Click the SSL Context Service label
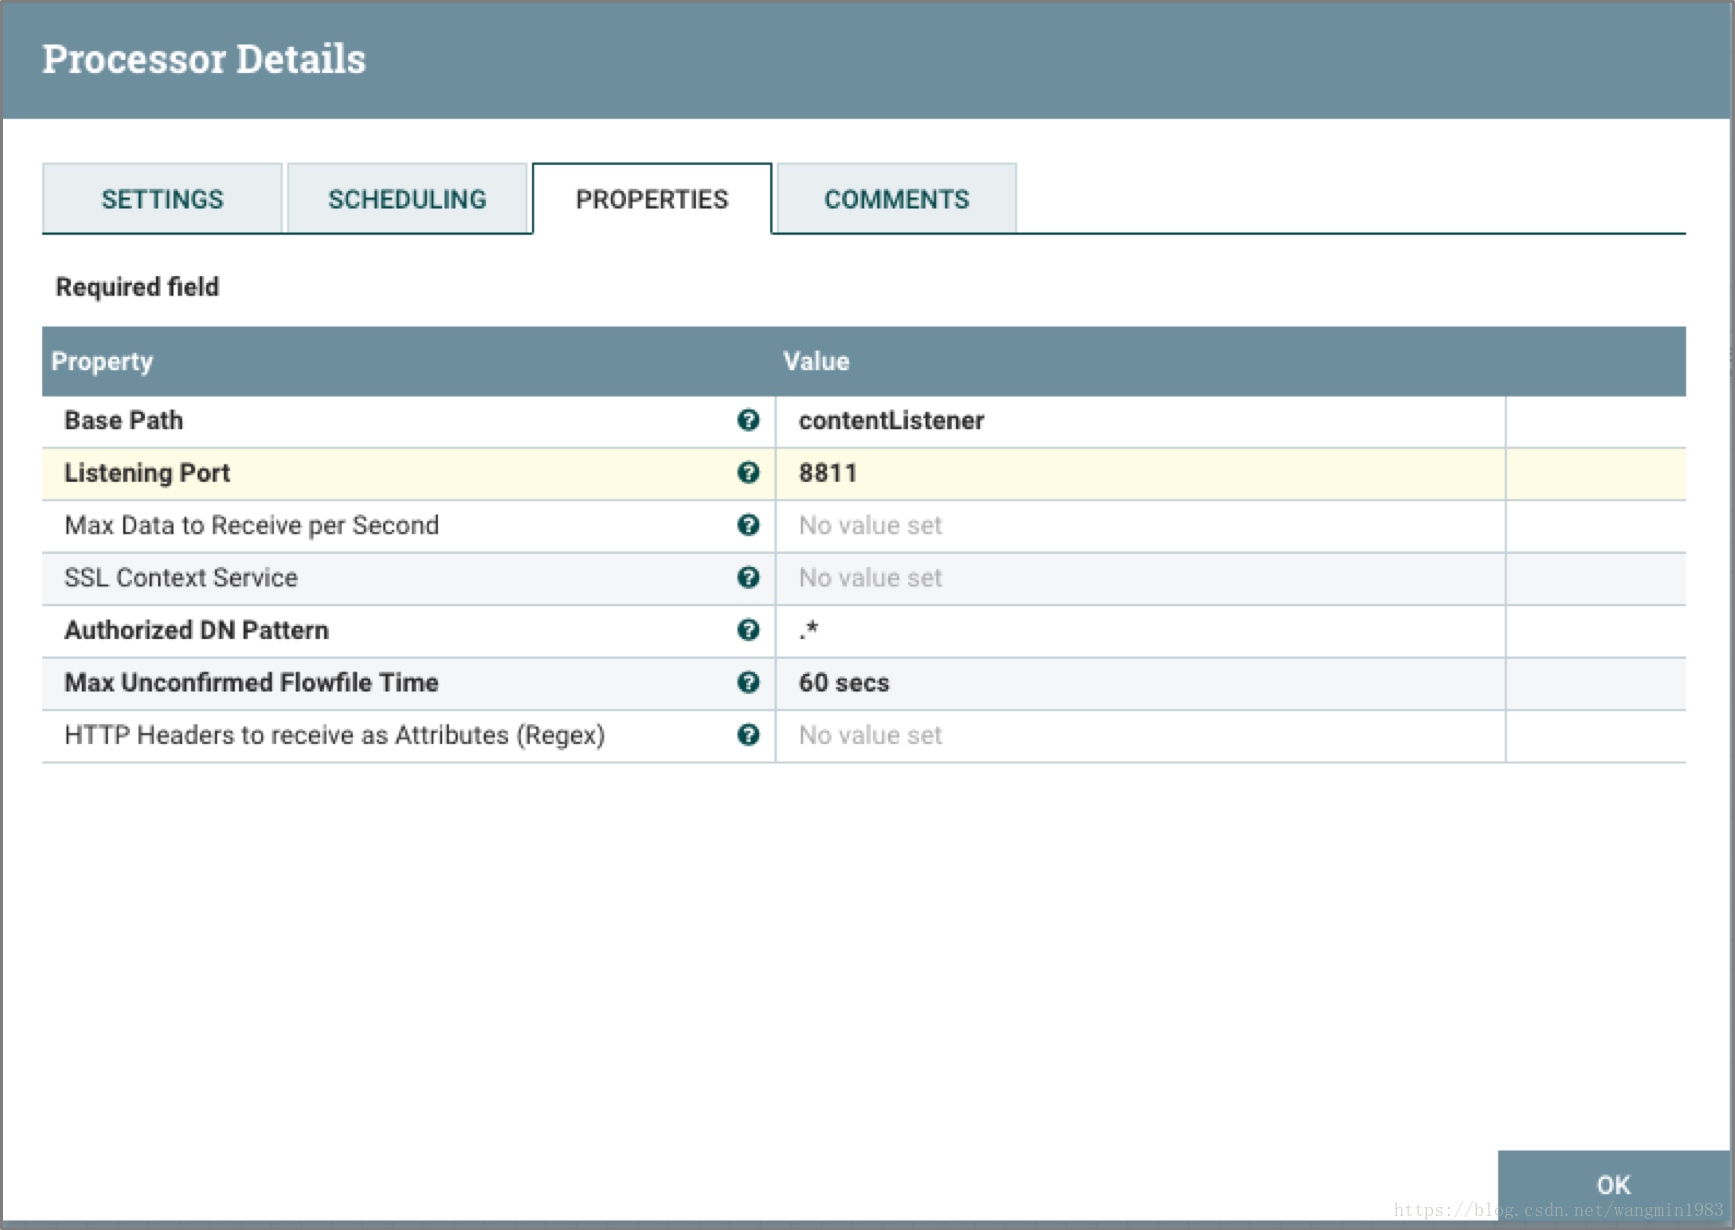Image resolution: width=1735 pixels, height=1230 pixels. [181, 578]
